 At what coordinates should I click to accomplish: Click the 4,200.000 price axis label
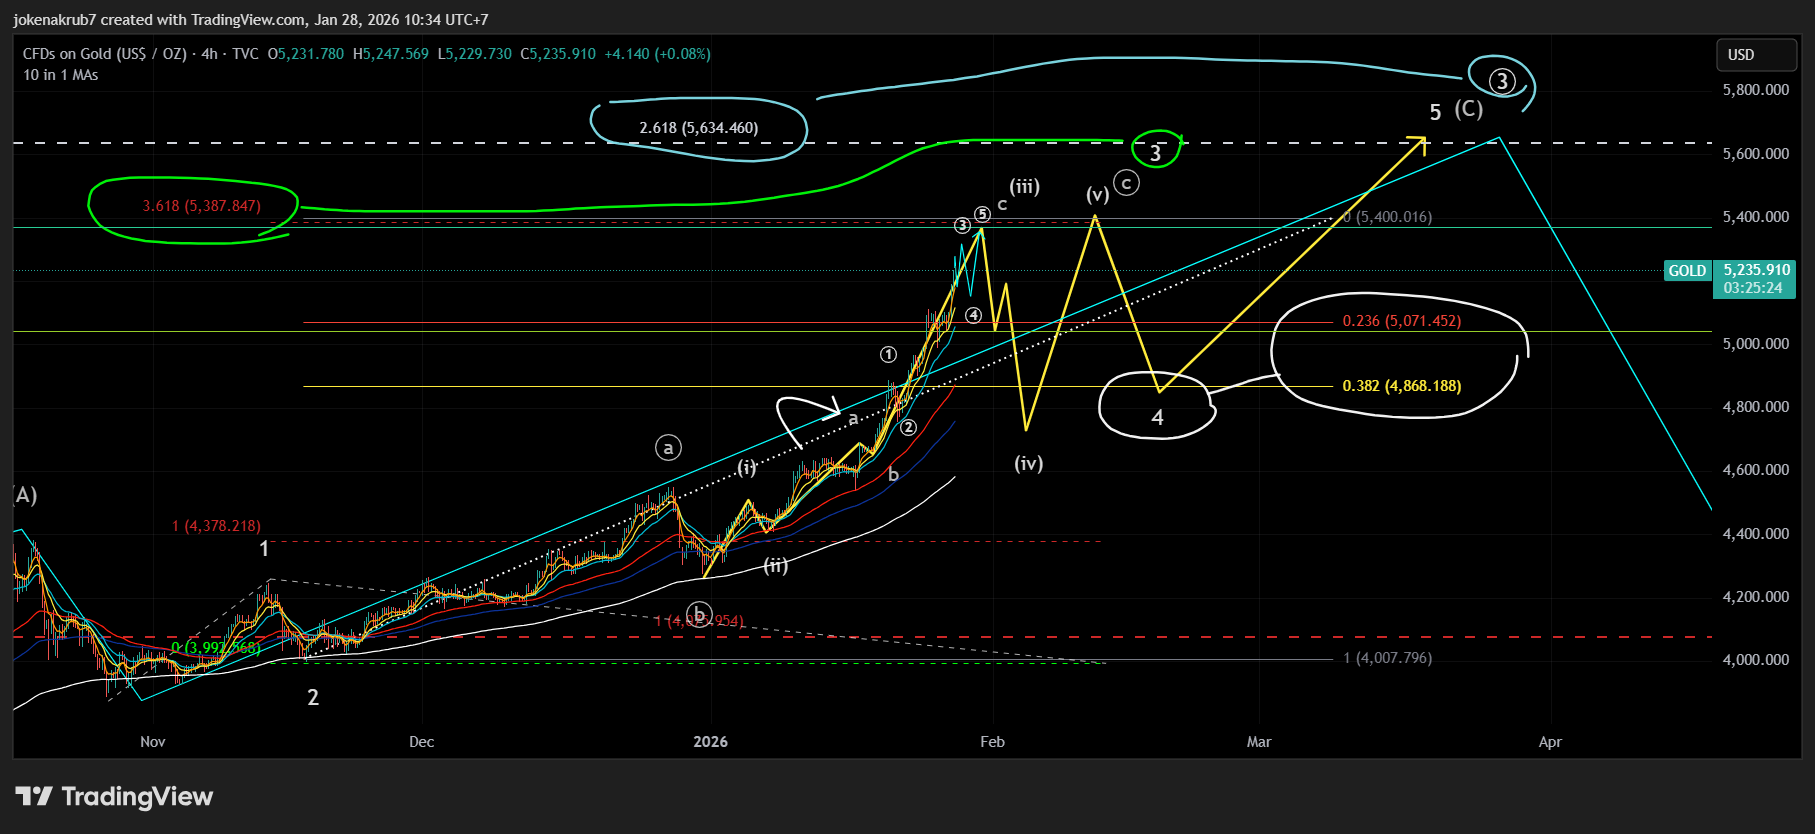click(x=1756, y=597)
